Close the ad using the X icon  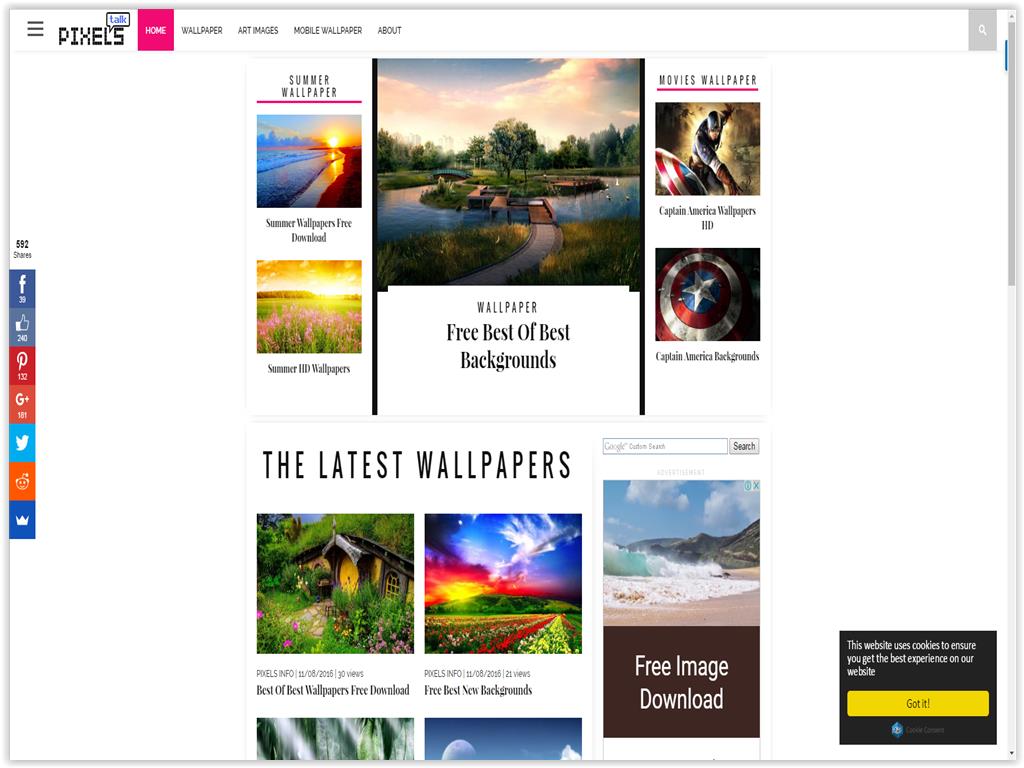tap(756, 485)
